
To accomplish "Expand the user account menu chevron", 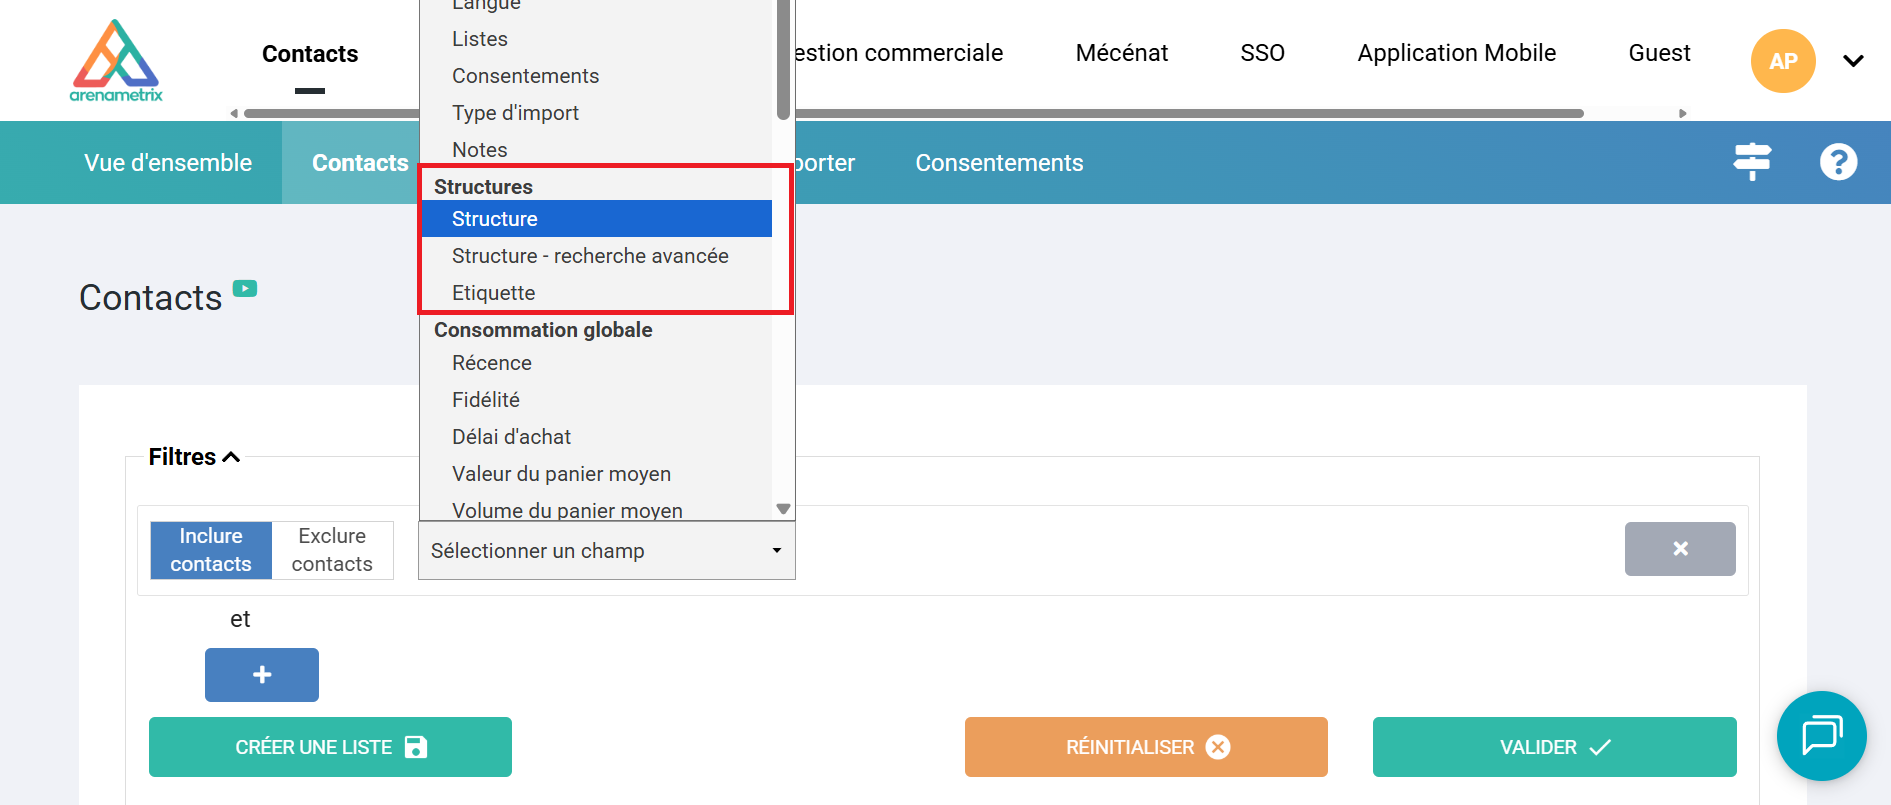I will tap(1853, 61).
